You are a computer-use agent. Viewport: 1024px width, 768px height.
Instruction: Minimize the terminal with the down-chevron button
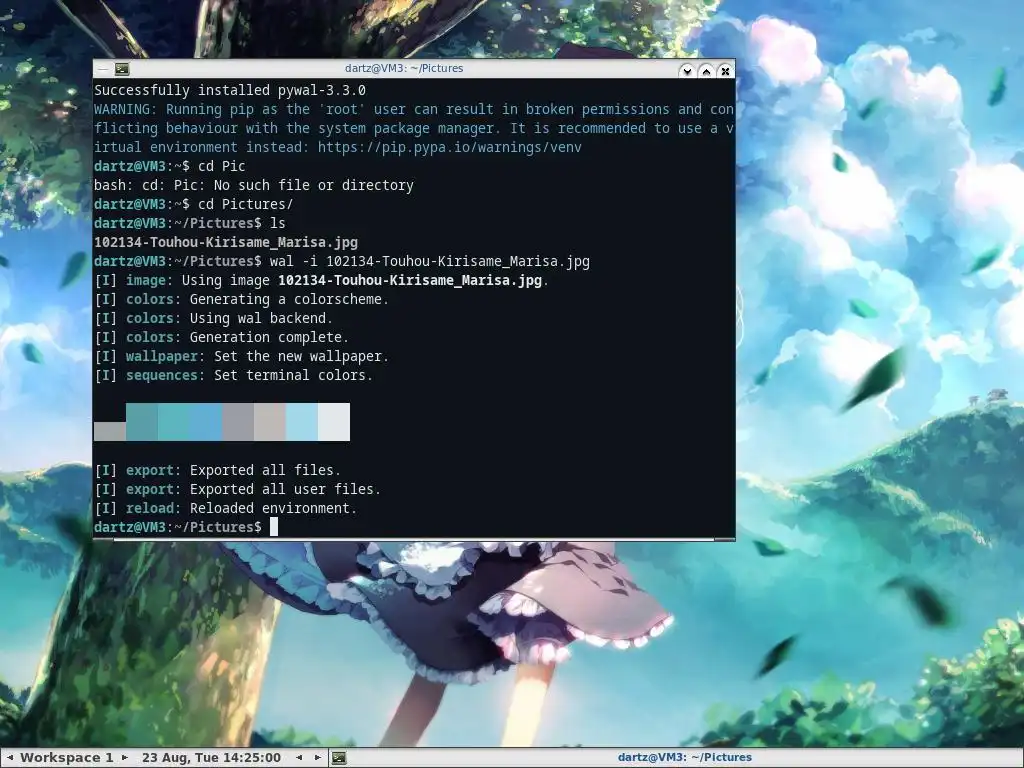[686, 71]
